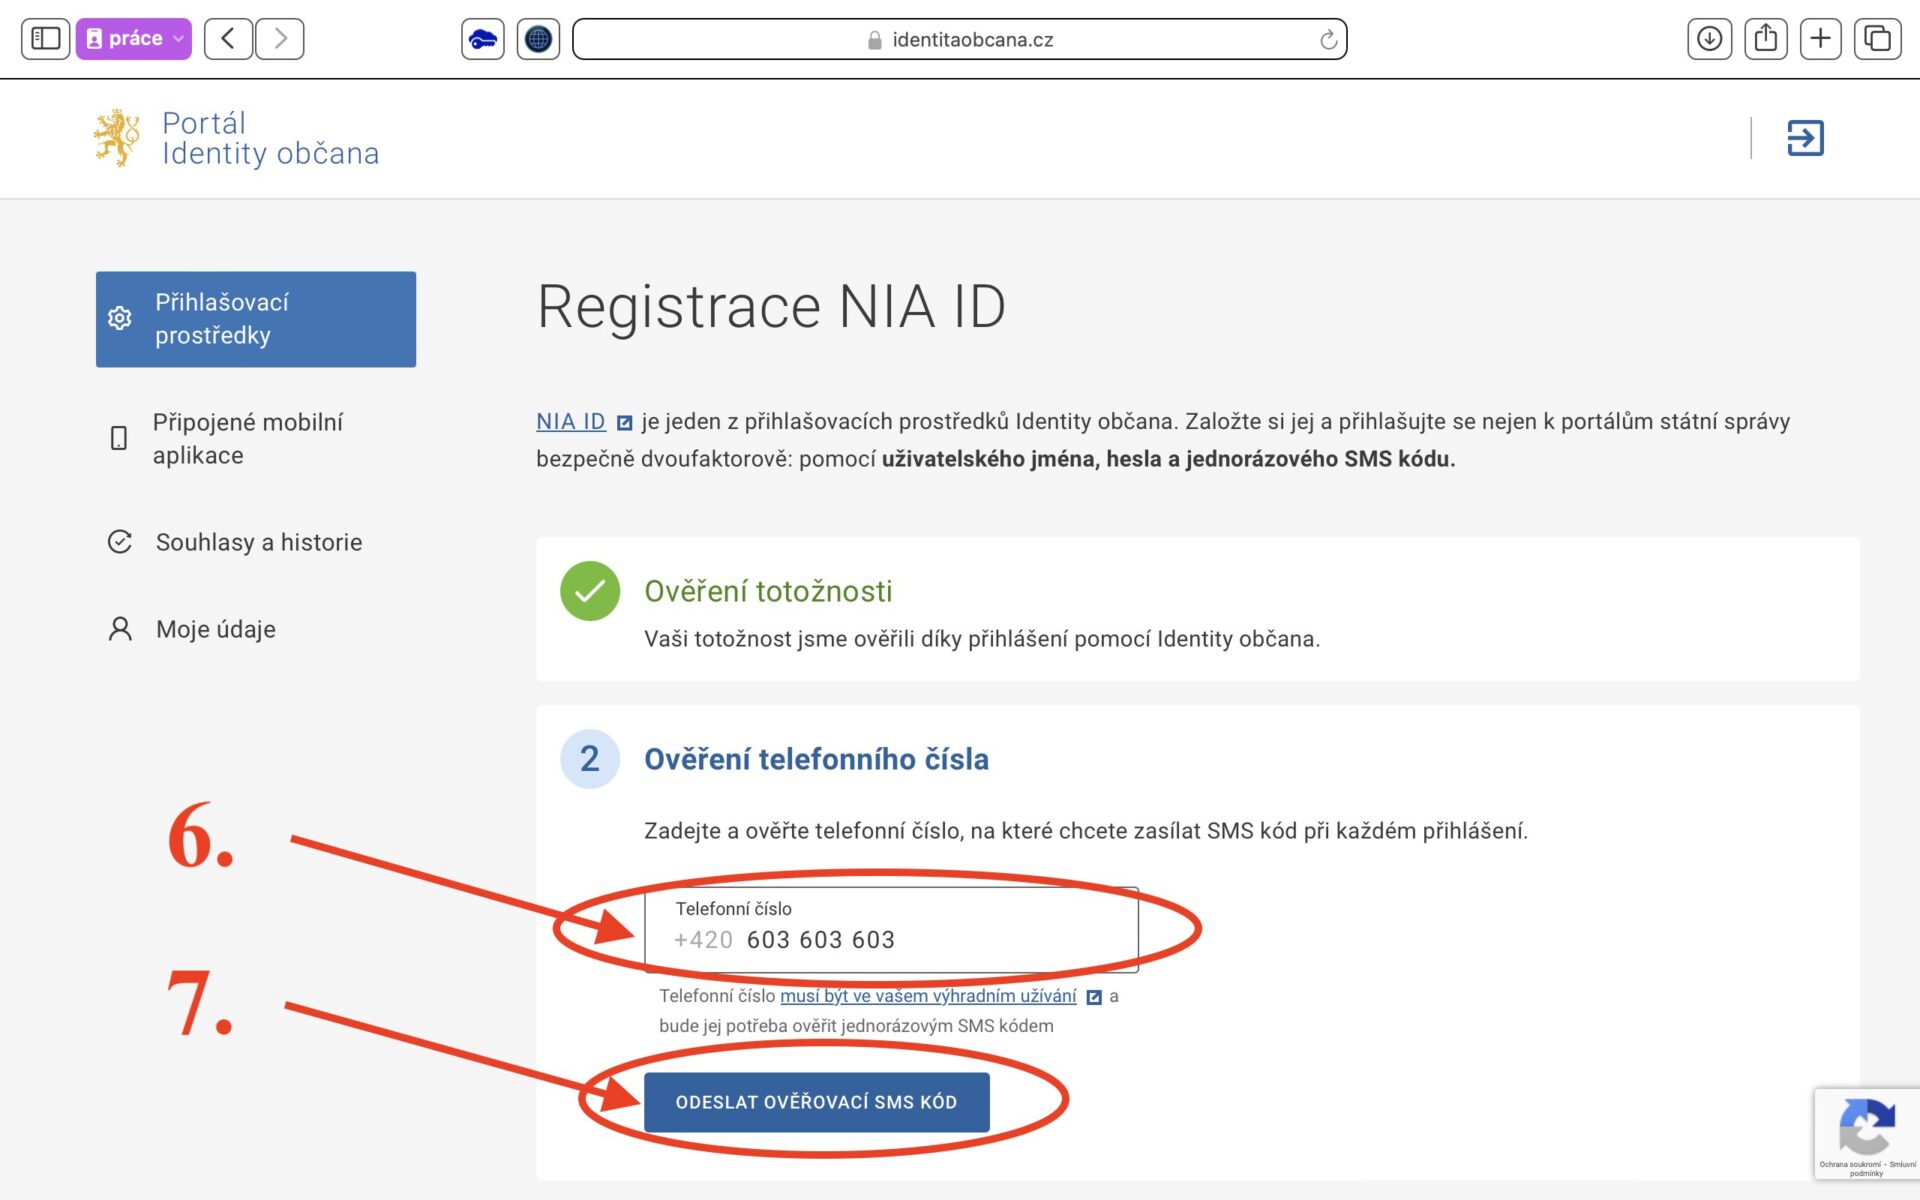
Task: Show Safari downloads
Action: [1710, 39]
